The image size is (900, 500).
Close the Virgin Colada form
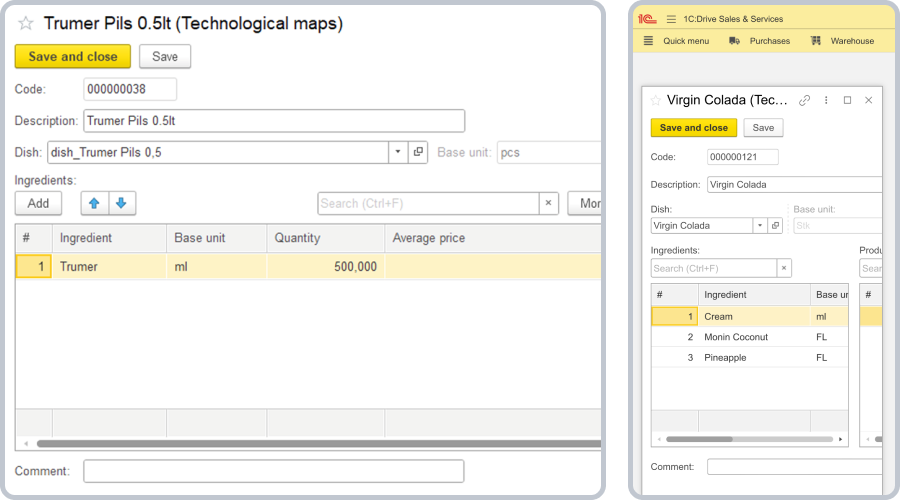[868, 100]
